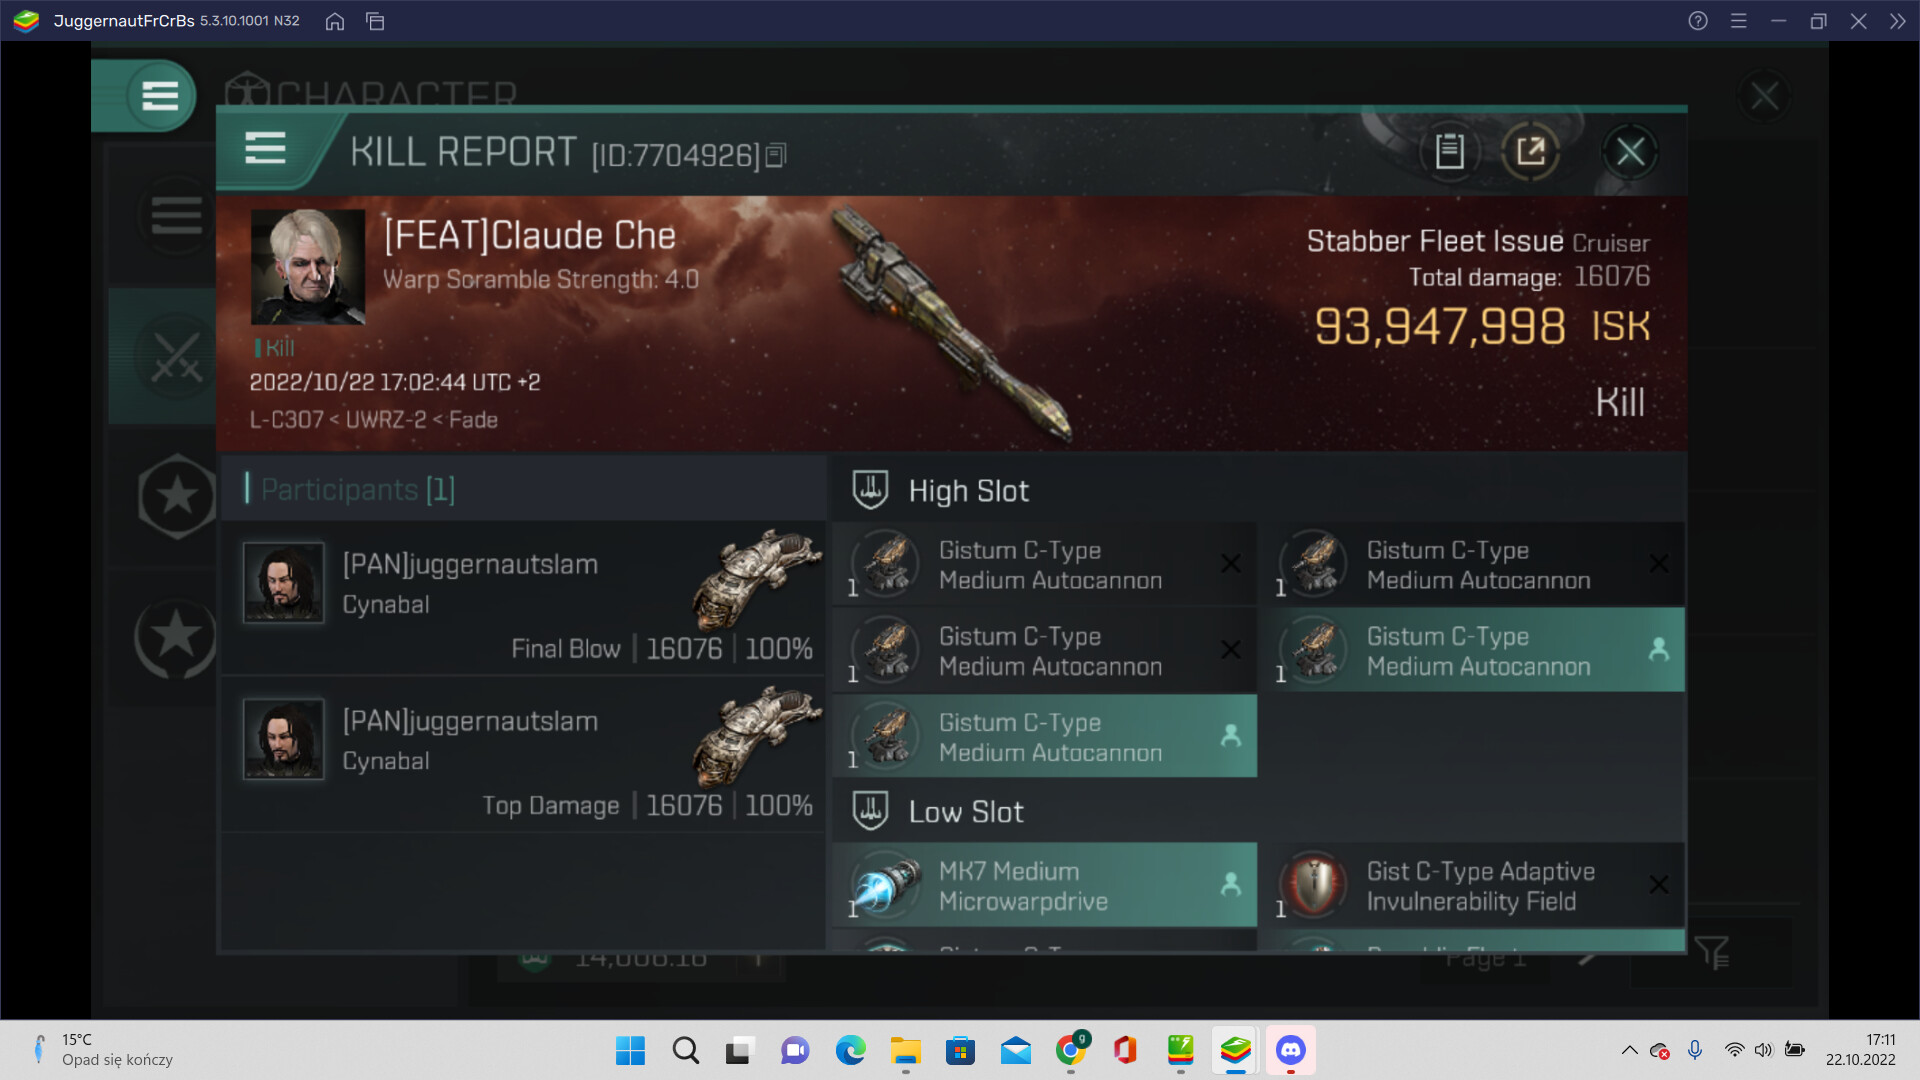Click the Low Slot section header icon
The width and height of the screenshot is (1920, 1080).
(x=870, y=811)
